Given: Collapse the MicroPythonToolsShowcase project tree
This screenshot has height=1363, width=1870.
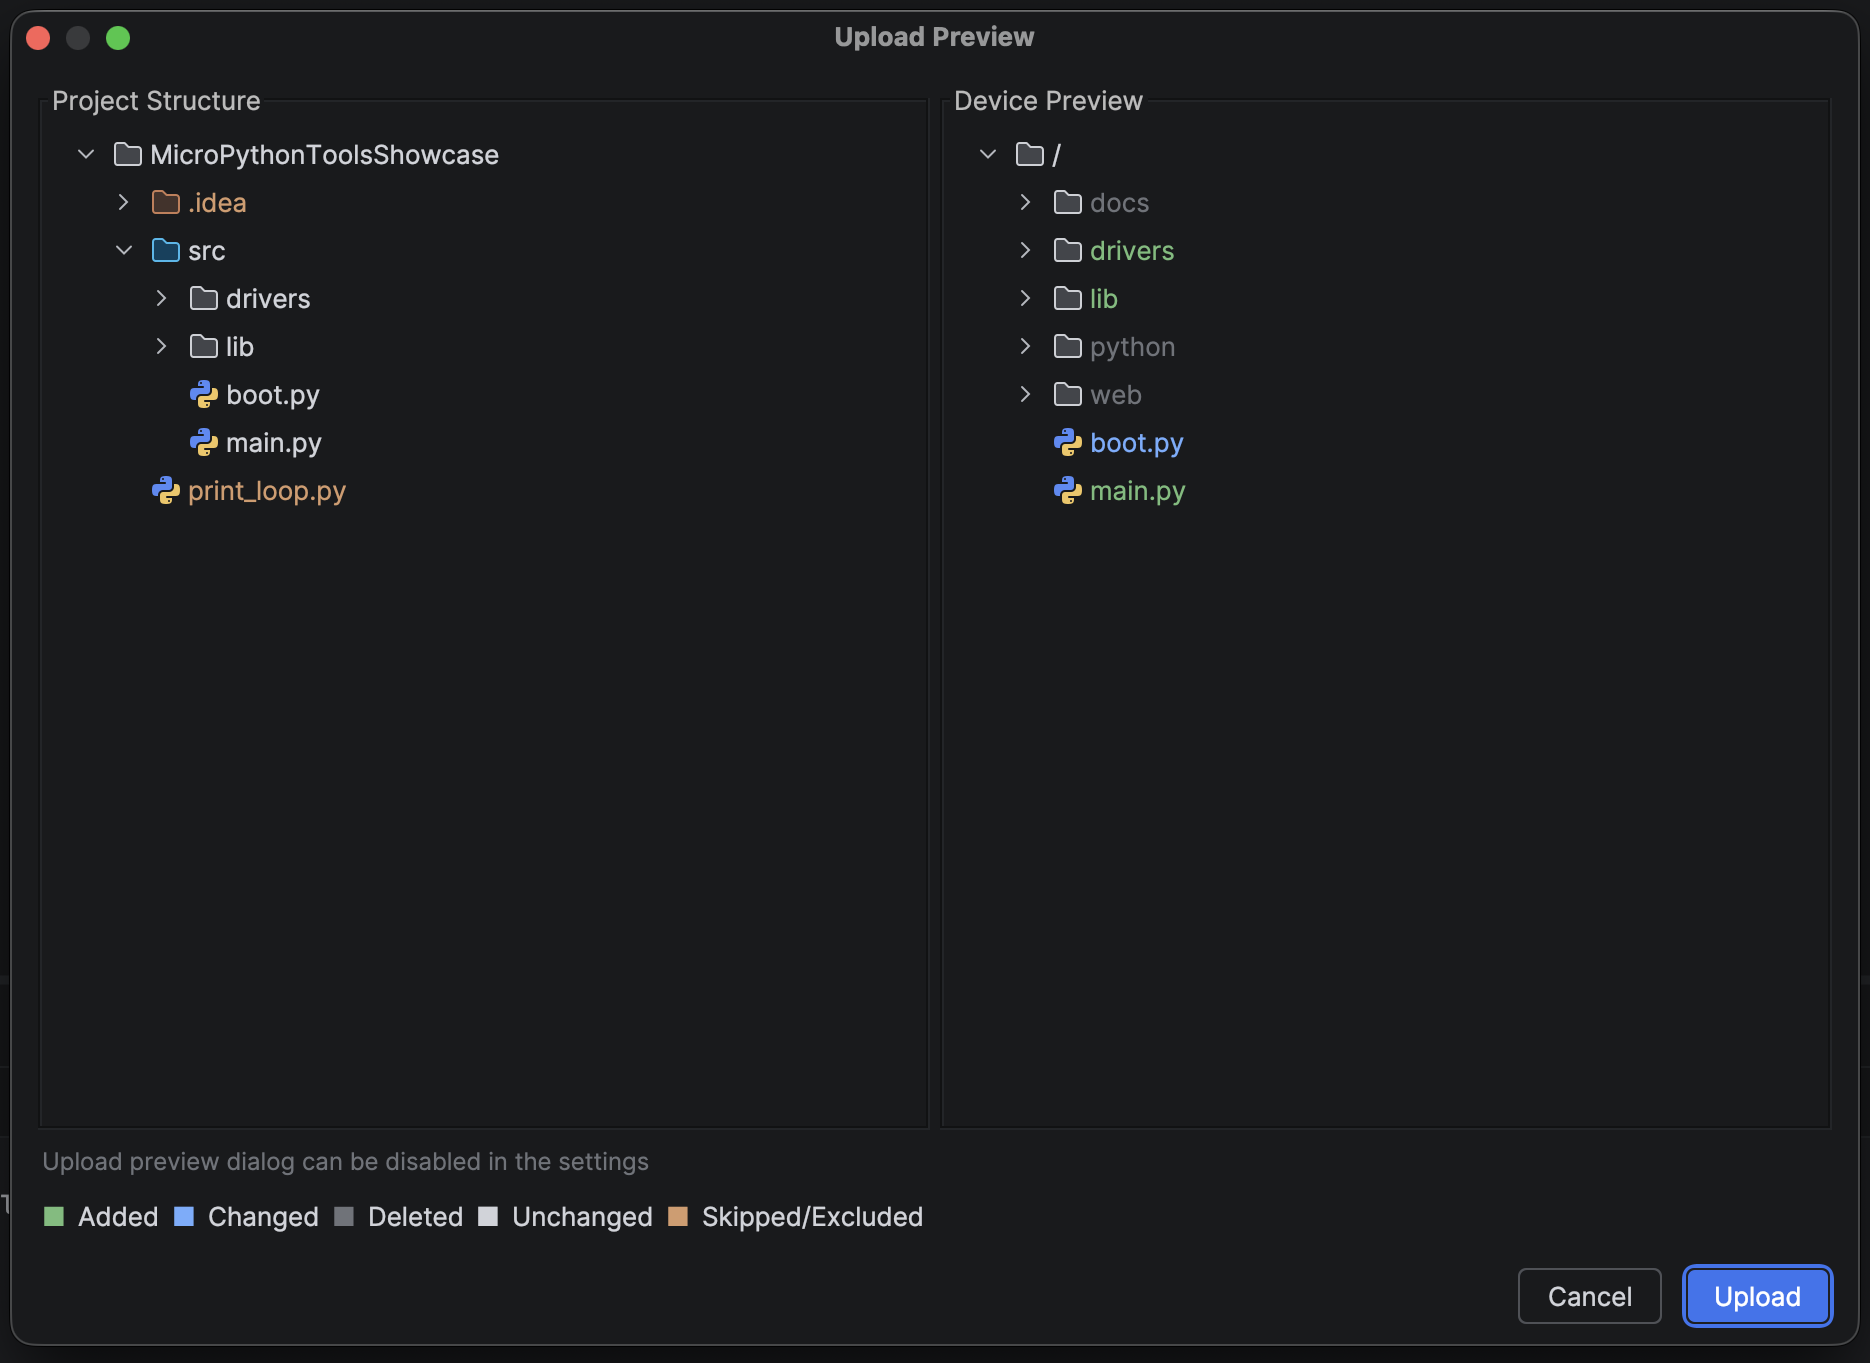Looking at the screenshot, I should click(86, 155).
